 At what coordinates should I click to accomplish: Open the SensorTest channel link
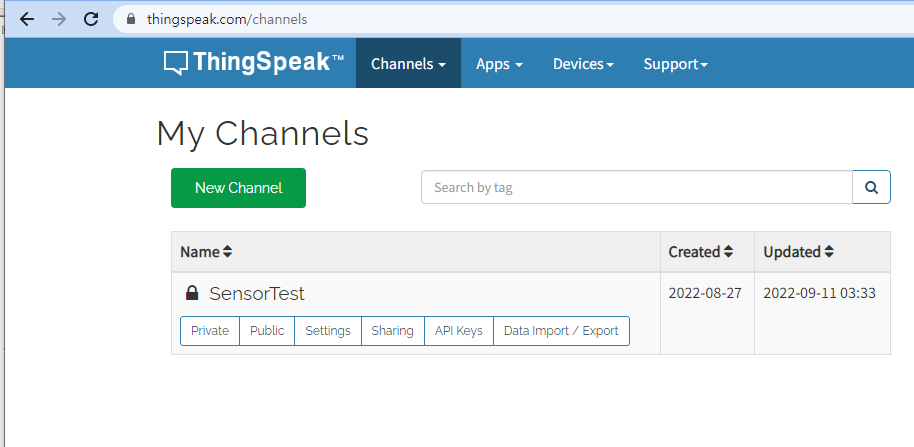[x=257, y=293]
